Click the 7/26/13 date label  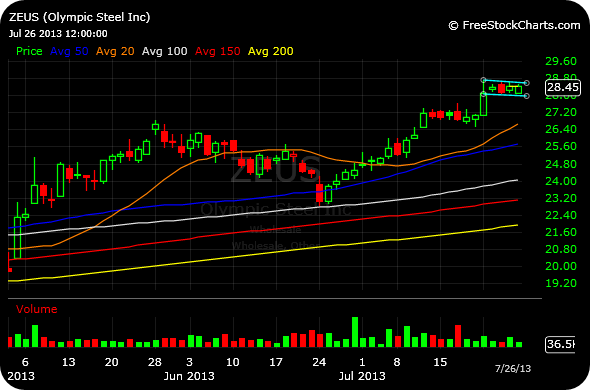[x=513, y=369]
